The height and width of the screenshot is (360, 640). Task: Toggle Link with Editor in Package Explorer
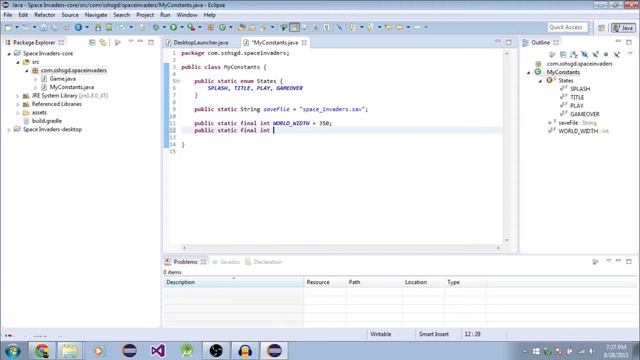pyautogui.click(x=103, y=42)
